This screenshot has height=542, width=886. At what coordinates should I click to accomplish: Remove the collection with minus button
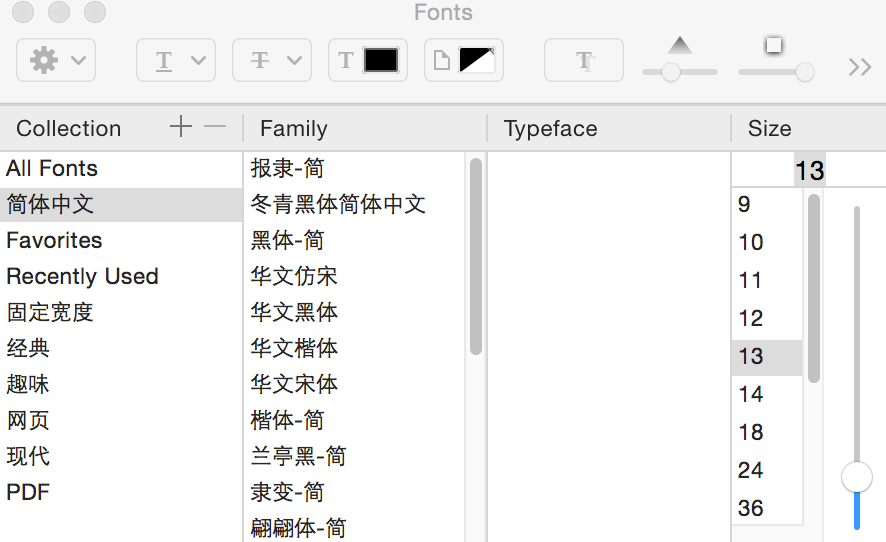(x=215, y=126)
